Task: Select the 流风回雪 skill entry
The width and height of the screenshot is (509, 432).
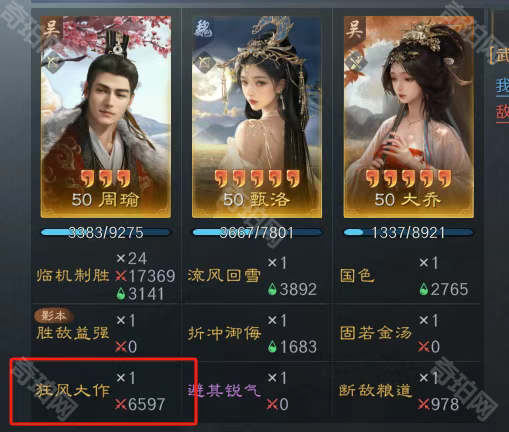Action: click(224, 276)
